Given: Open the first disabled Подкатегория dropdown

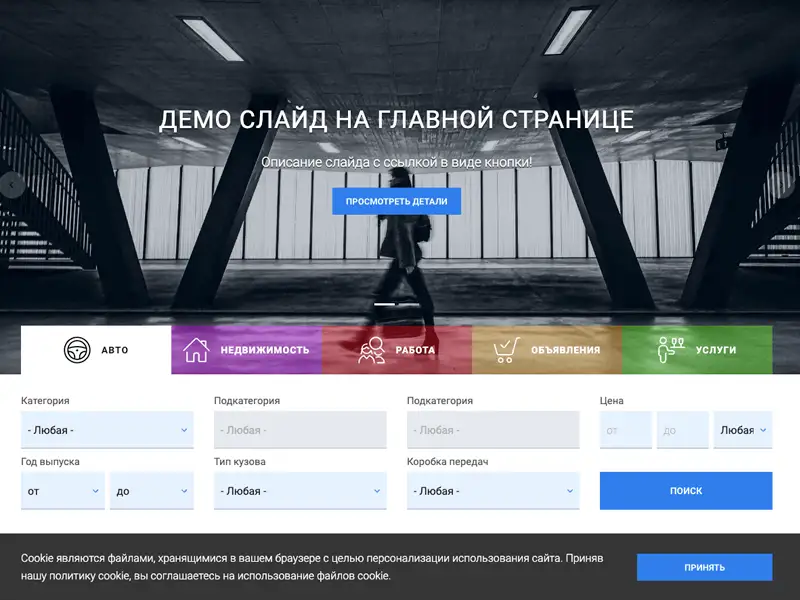Looking at the screenshot, I should 300,430.
